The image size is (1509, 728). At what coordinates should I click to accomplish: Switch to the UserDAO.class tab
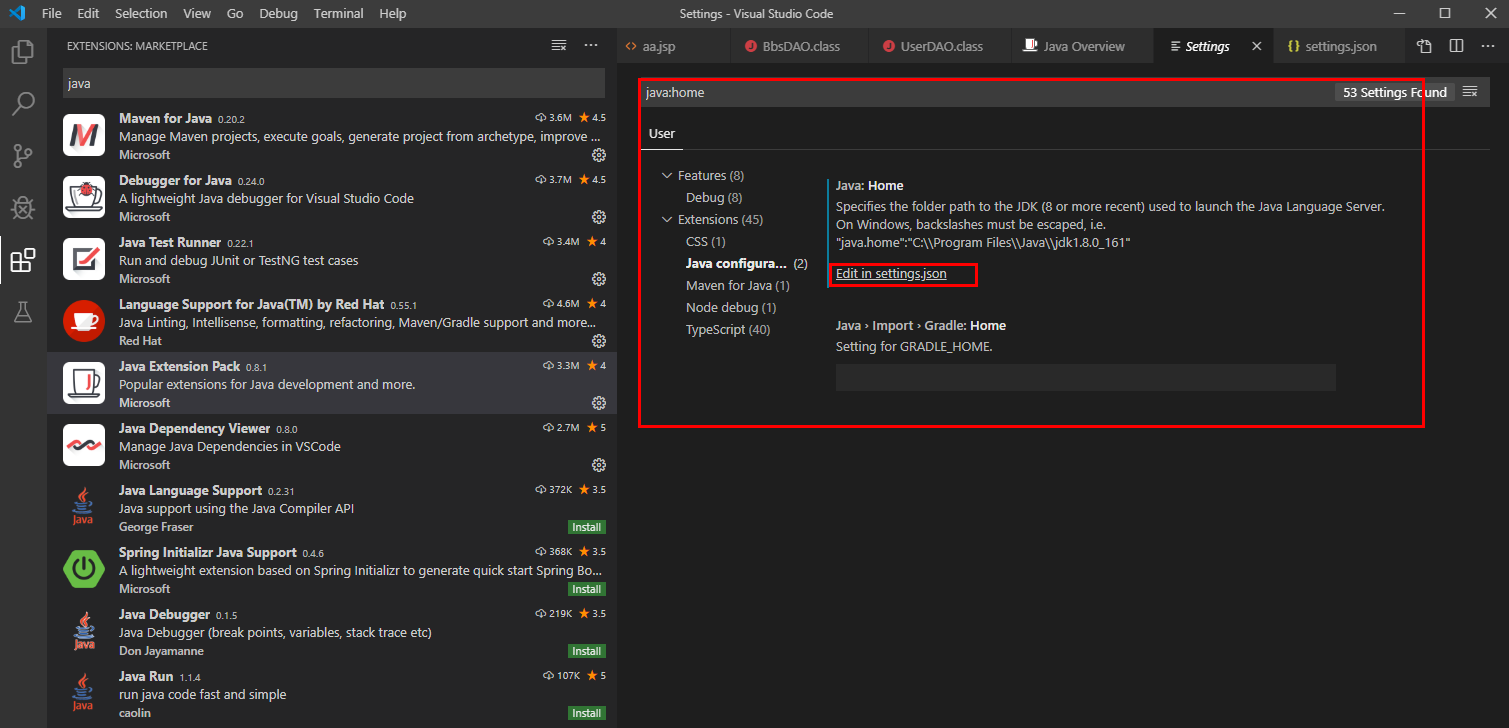[x=941, y=46]
